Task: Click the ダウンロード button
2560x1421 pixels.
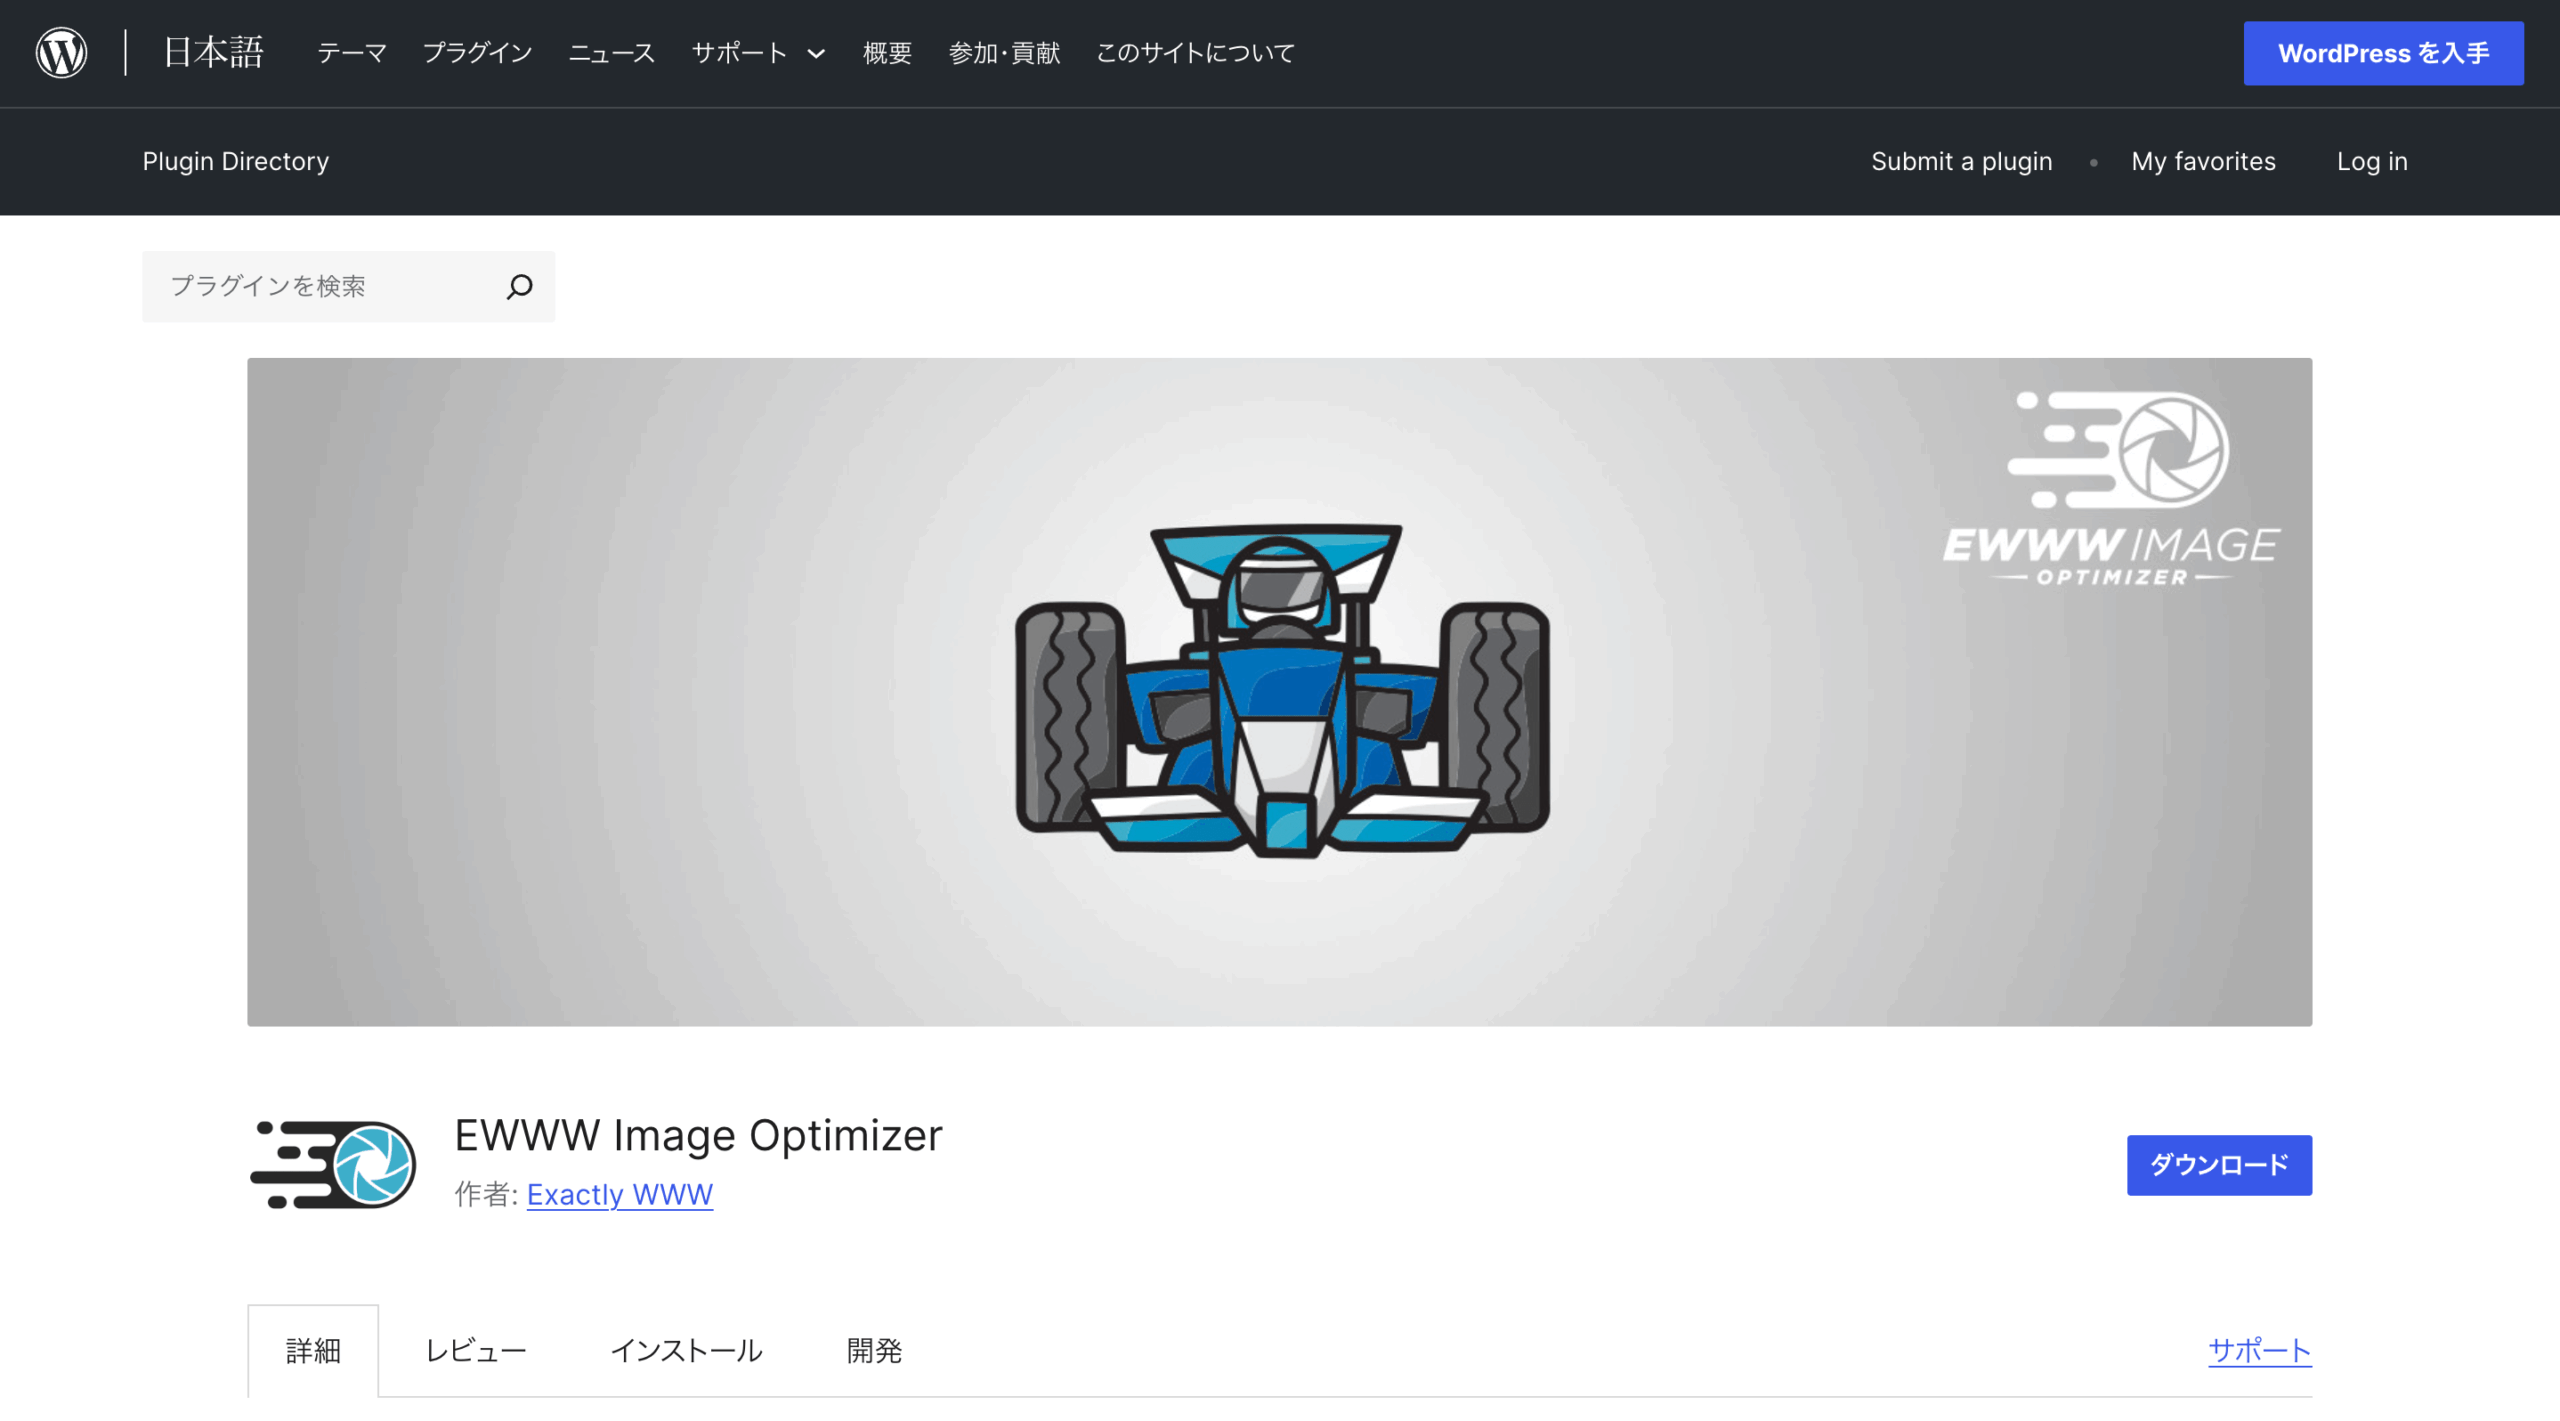Action: tap(2219, 1165)
